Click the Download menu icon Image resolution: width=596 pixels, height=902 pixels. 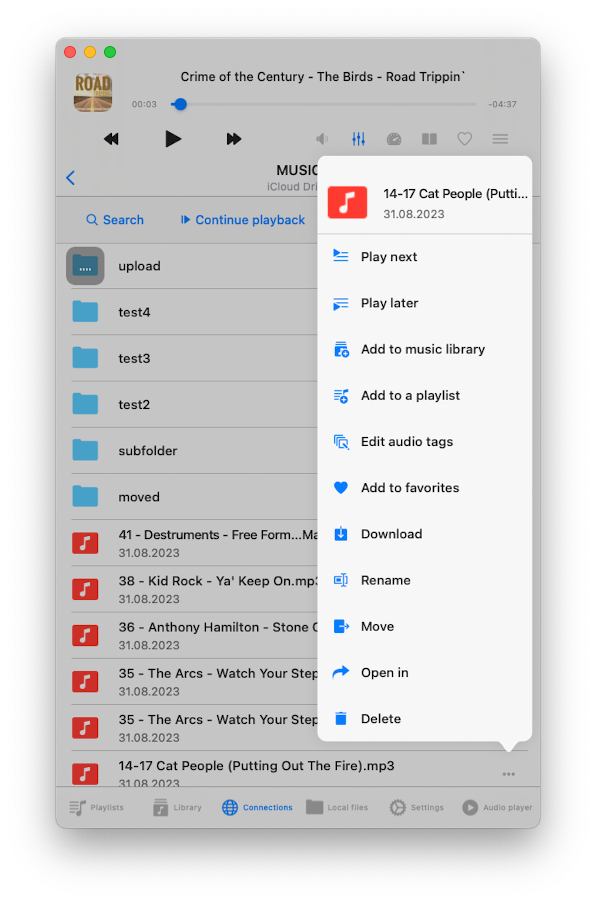pos(341,534)
